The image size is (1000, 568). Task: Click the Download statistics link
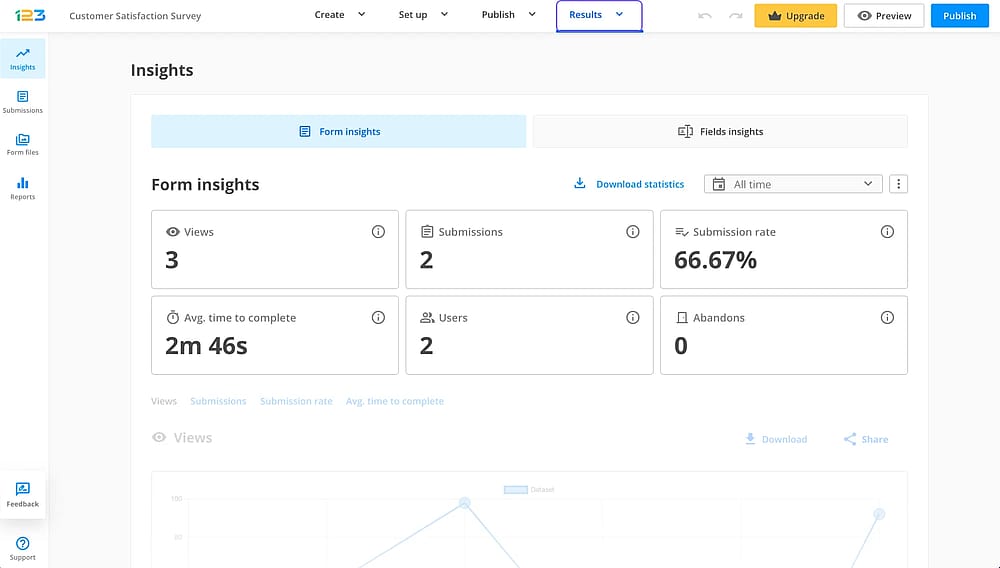coord(640,184)
